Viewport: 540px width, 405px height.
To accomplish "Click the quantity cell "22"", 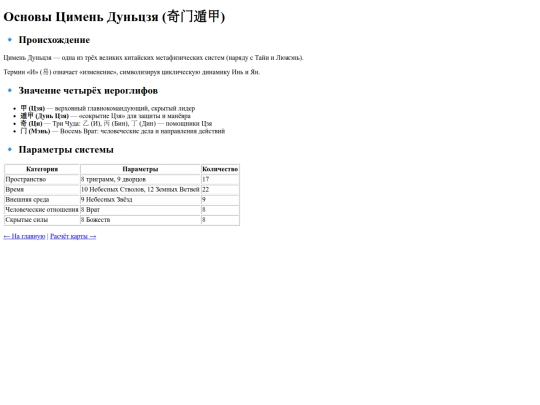I will 220,189.
